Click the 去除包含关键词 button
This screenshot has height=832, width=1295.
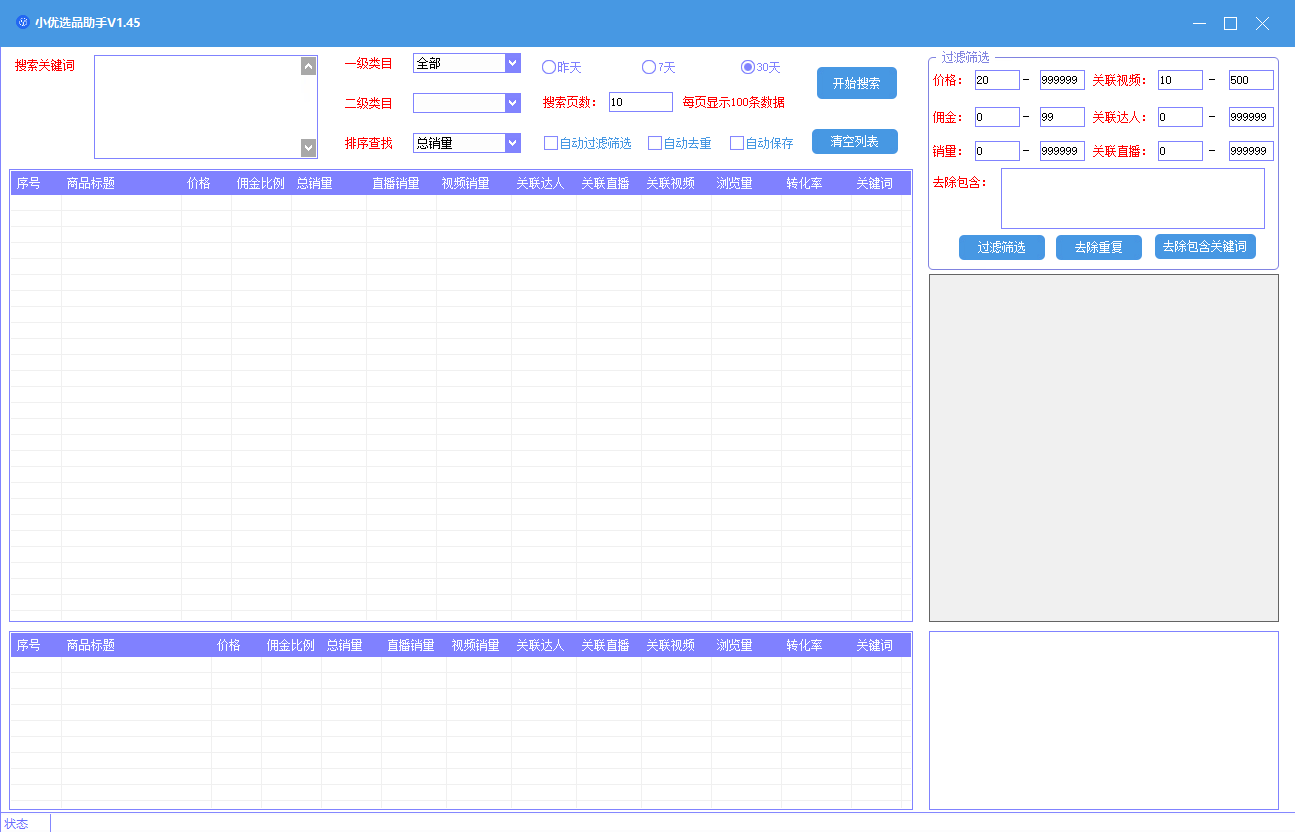[1204, 246]
